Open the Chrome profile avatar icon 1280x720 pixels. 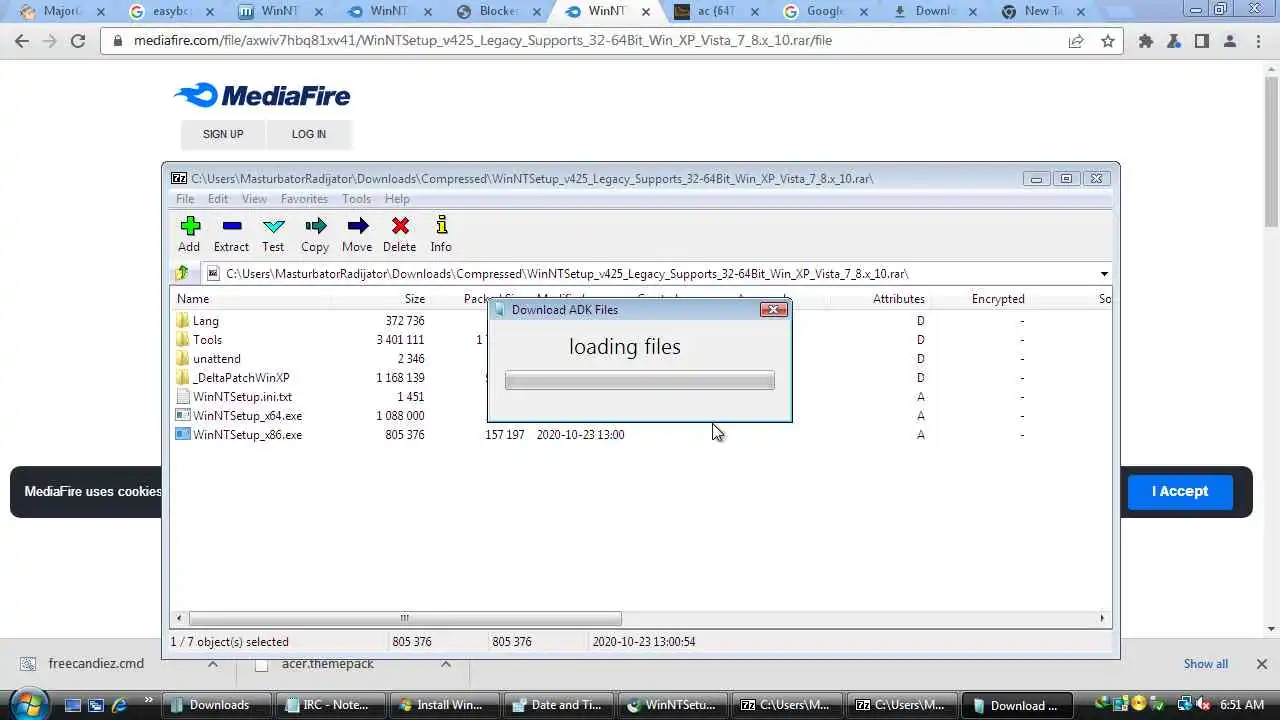coord(1230,41)
